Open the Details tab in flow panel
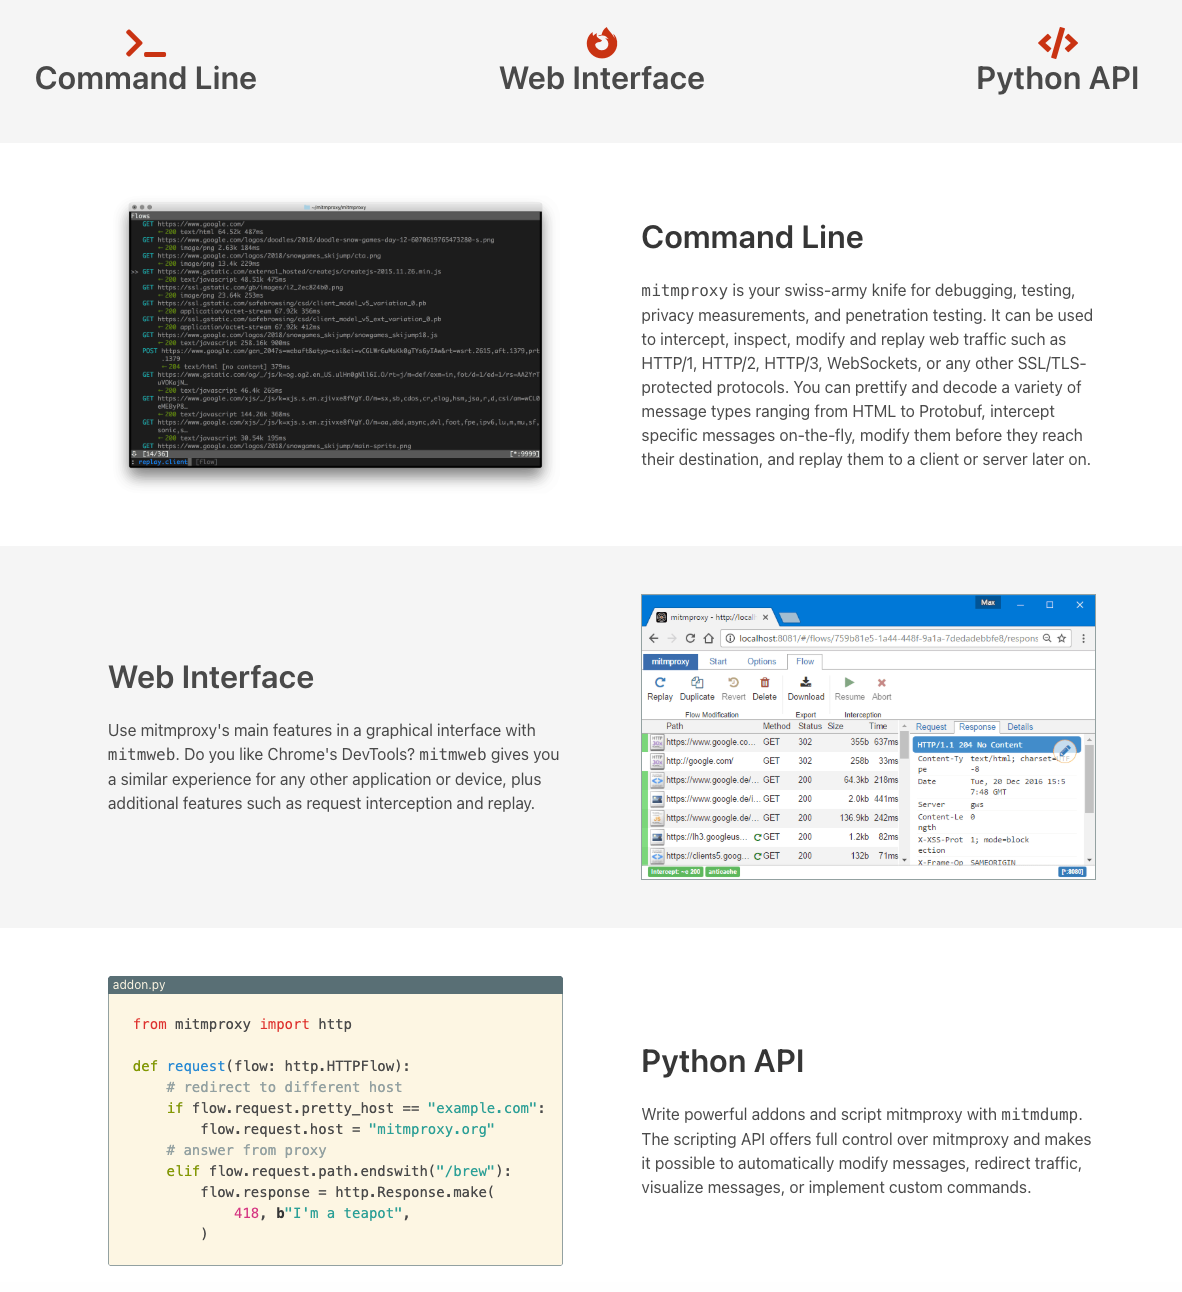 pos(1020,727)
